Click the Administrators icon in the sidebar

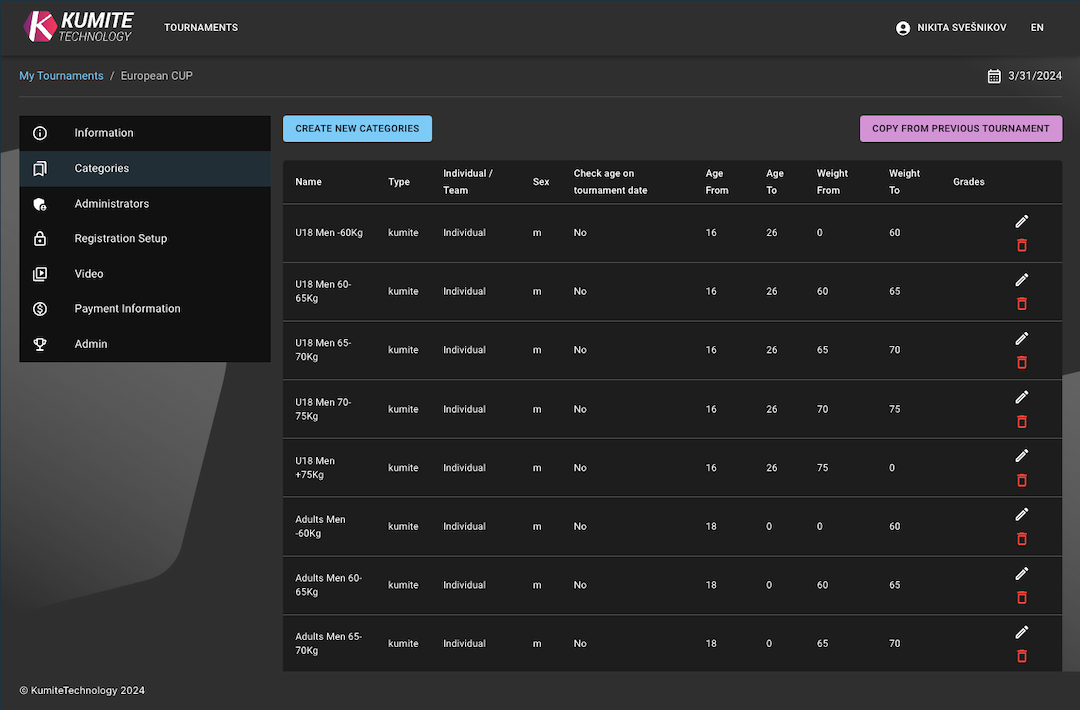tap(38, 203)
